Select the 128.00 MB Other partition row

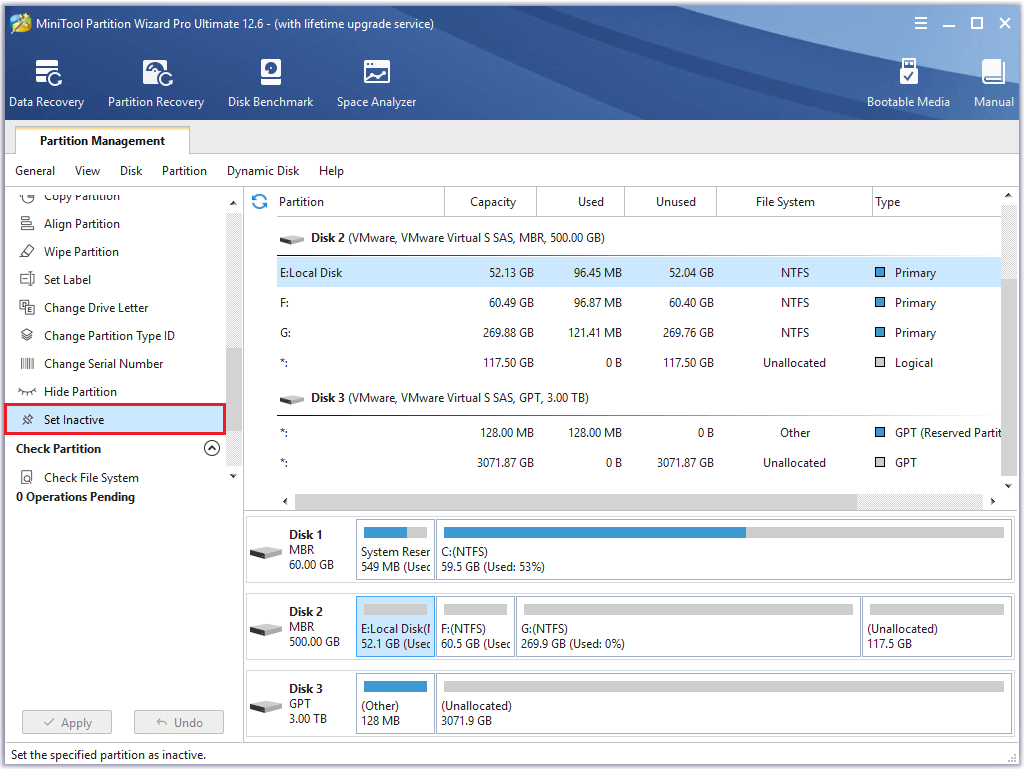[639, 433]
